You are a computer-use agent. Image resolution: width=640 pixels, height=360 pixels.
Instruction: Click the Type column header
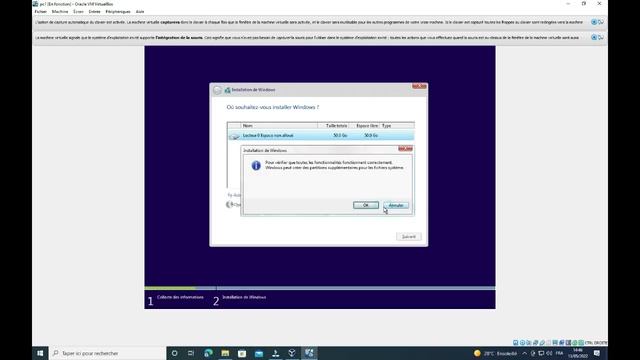point(397,126)
